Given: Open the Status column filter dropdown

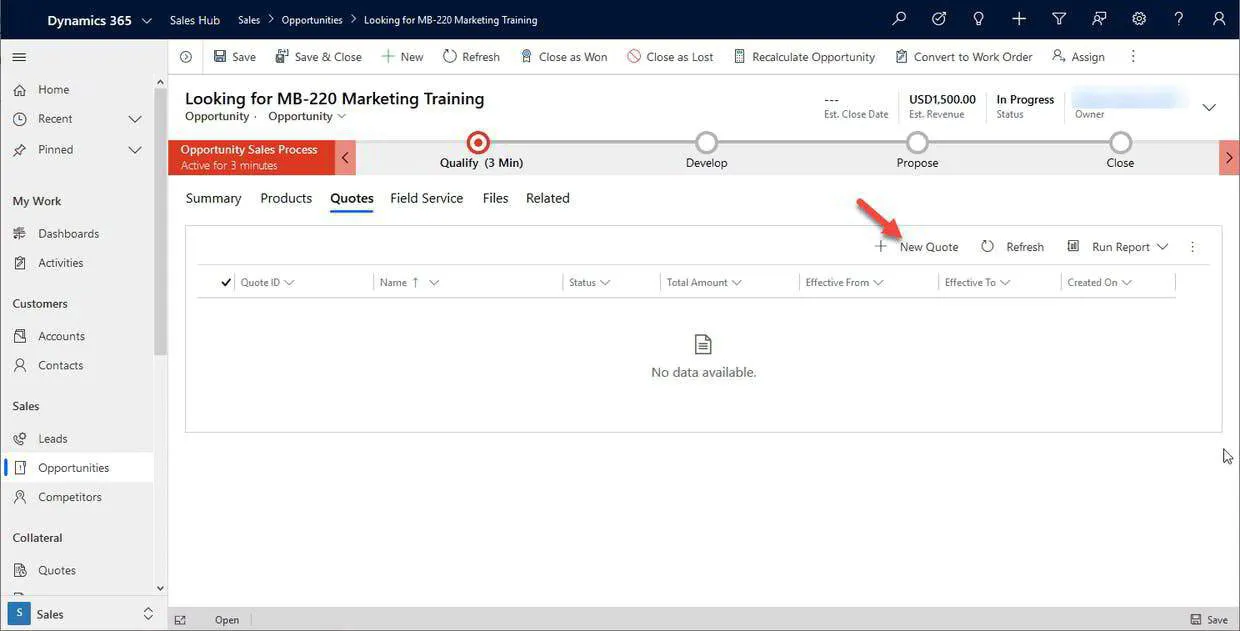Looking at the screenshot, I should pos(603,281).
